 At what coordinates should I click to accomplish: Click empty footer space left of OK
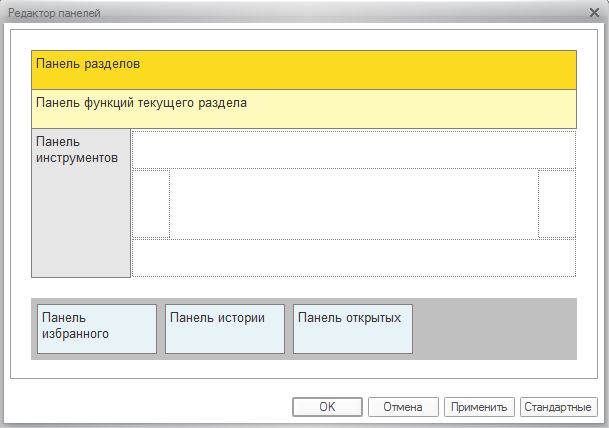(150, 407)
